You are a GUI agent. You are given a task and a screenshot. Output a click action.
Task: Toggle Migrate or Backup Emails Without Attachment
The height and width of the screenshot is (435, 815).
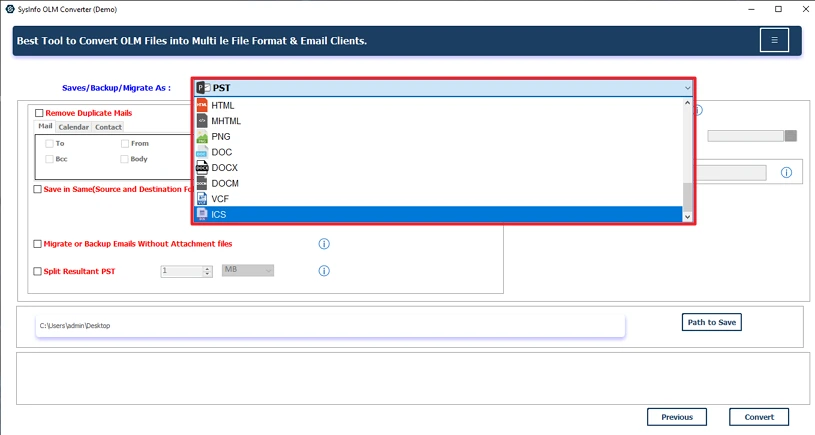[37, 244]
